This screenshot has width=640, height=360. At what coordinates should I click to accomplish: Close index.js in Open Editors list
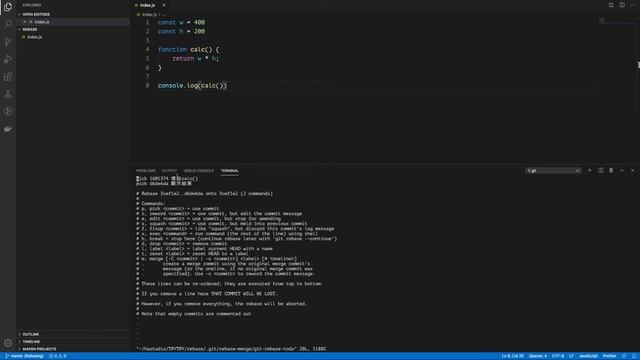(24, 22)
